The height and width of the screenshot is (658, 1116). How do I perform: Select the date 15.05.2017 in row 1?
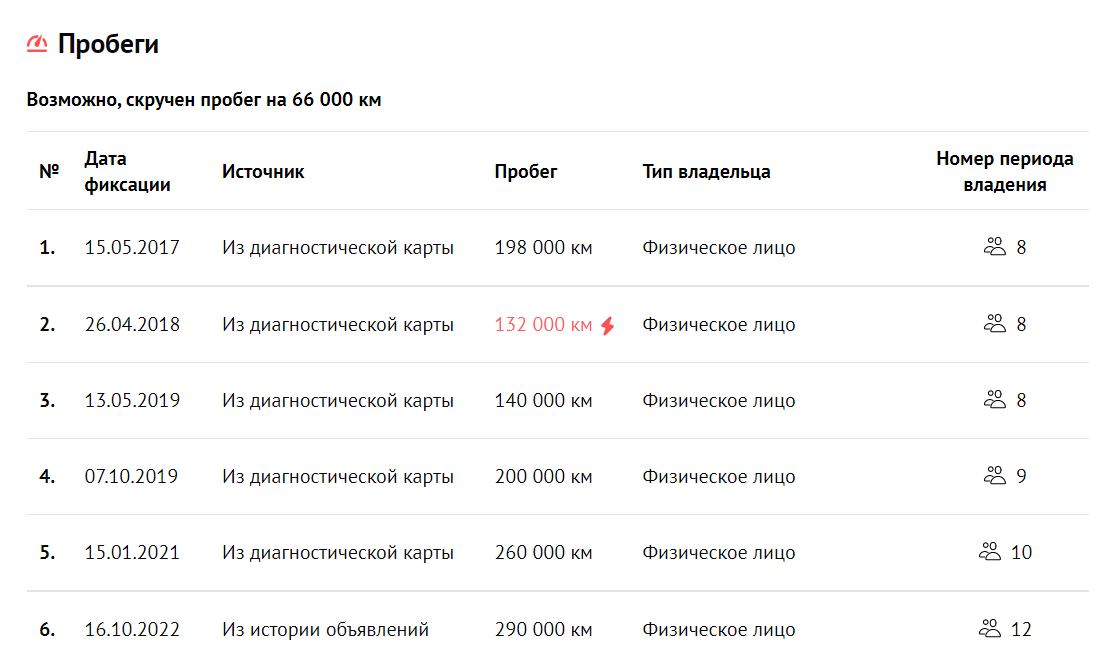[x=133, y=246]
